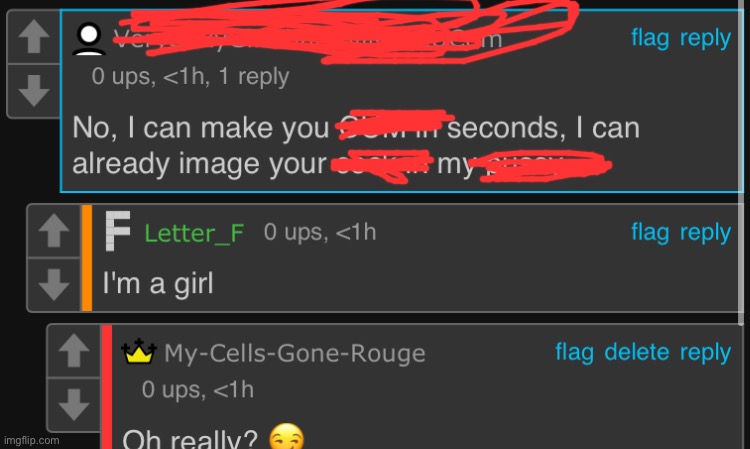This screenshot has height=449, width=750.
Task: Flag the top redacted comment
Action: point(650,38)
